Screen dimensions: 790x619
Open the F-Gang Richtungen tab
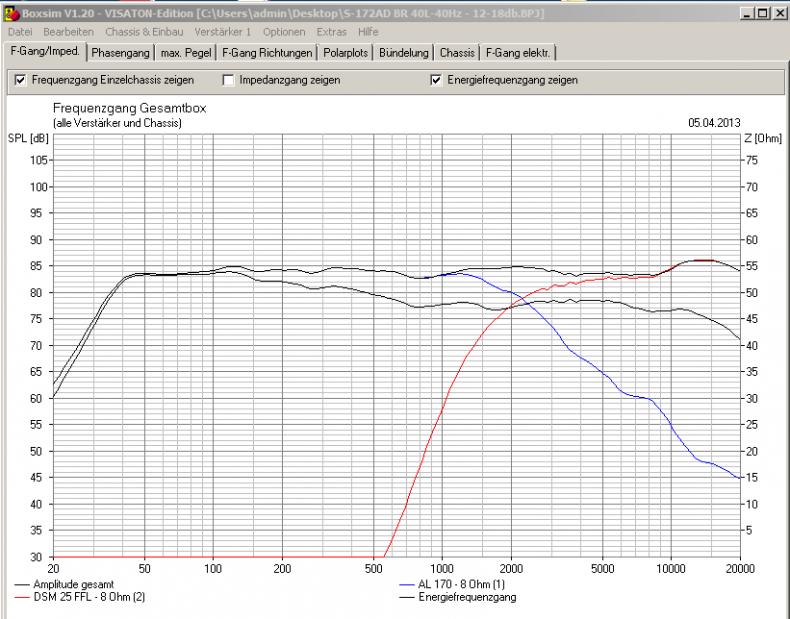pyautogui.click(x=267, y=53)
